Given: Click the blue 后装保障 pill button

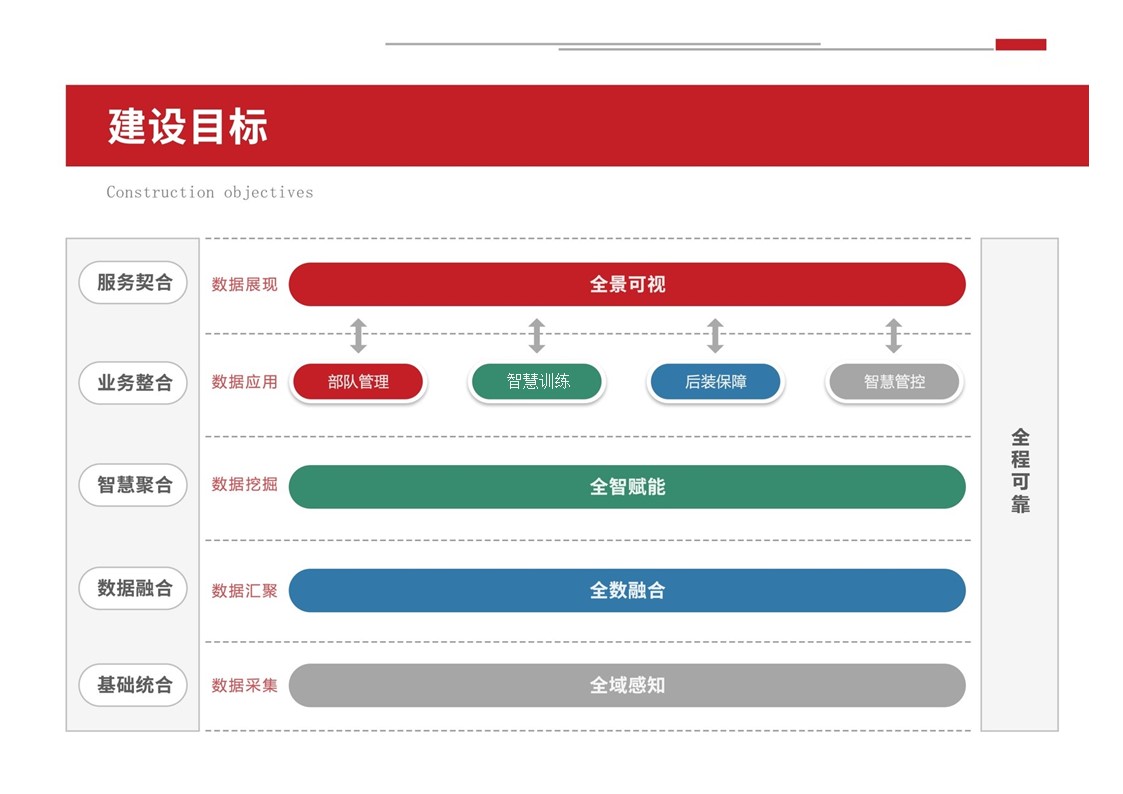Looking at the screenshot, I should (715, 382).
